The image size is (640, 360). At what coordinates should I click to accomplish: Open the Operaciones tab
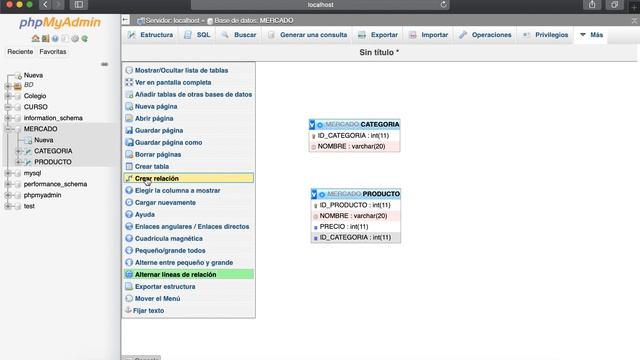click(x=485, y=35)
